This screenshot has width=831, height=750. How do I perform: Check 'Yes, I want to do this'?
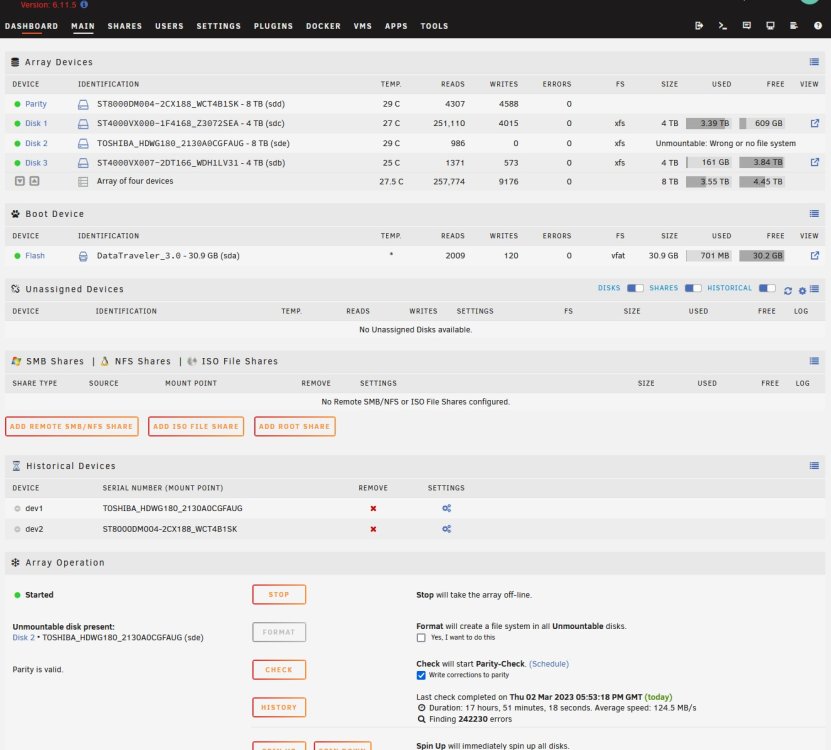point(421,638)
